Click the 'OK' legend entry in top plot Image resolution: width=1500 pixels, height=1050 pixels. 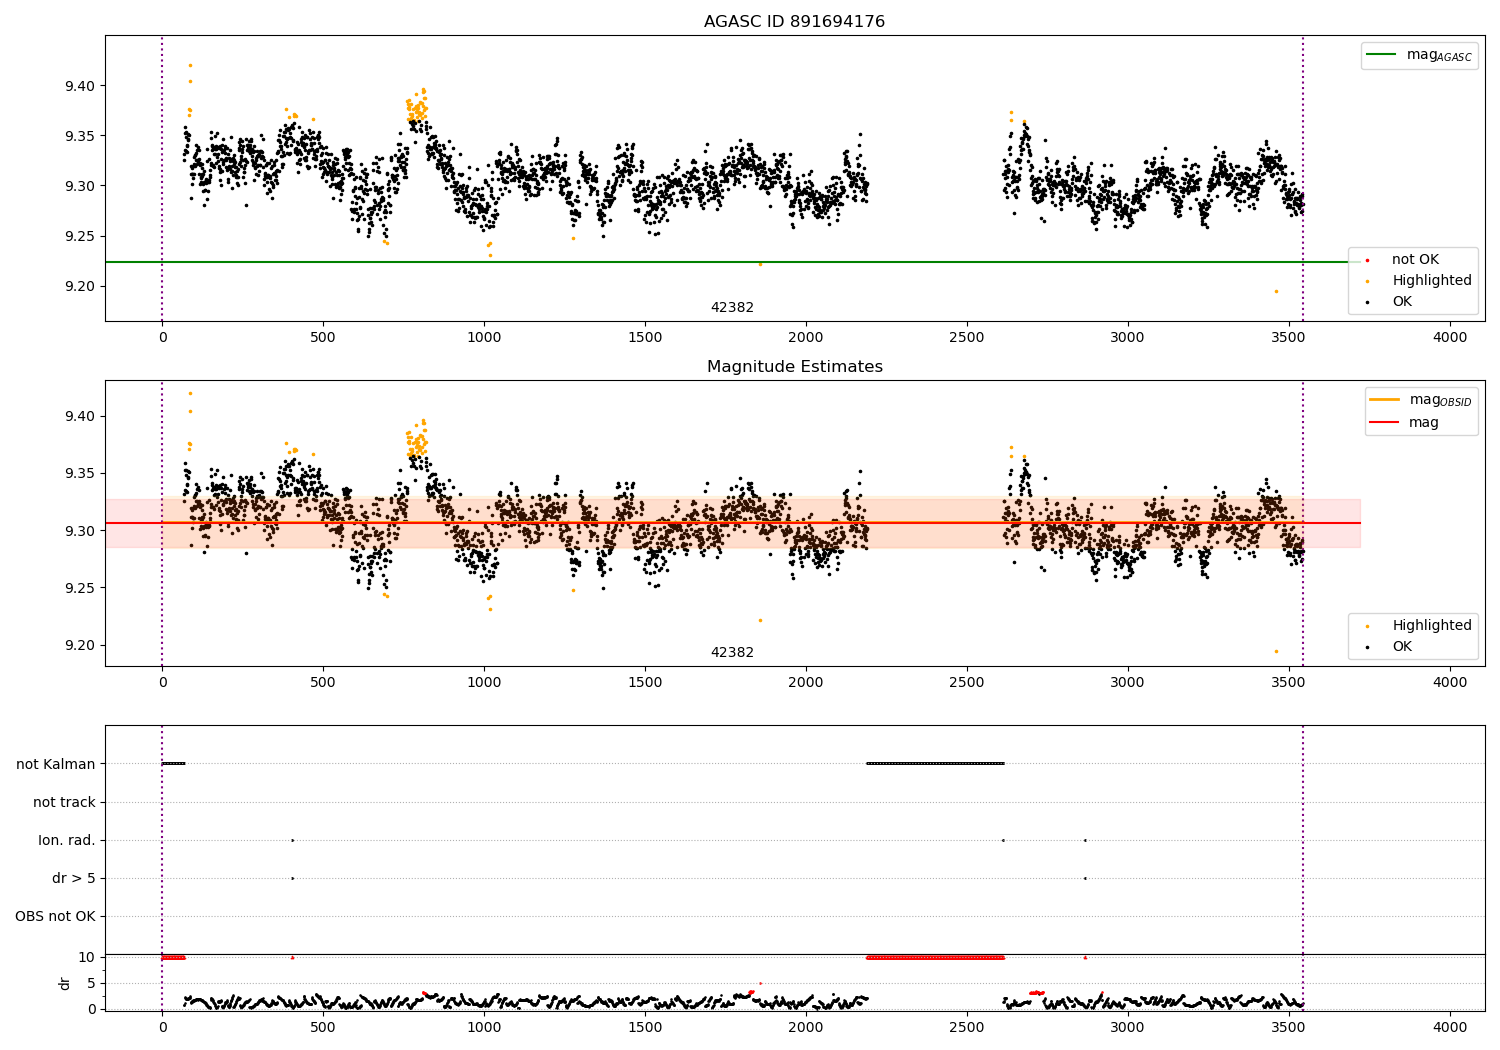point(1402,302)
